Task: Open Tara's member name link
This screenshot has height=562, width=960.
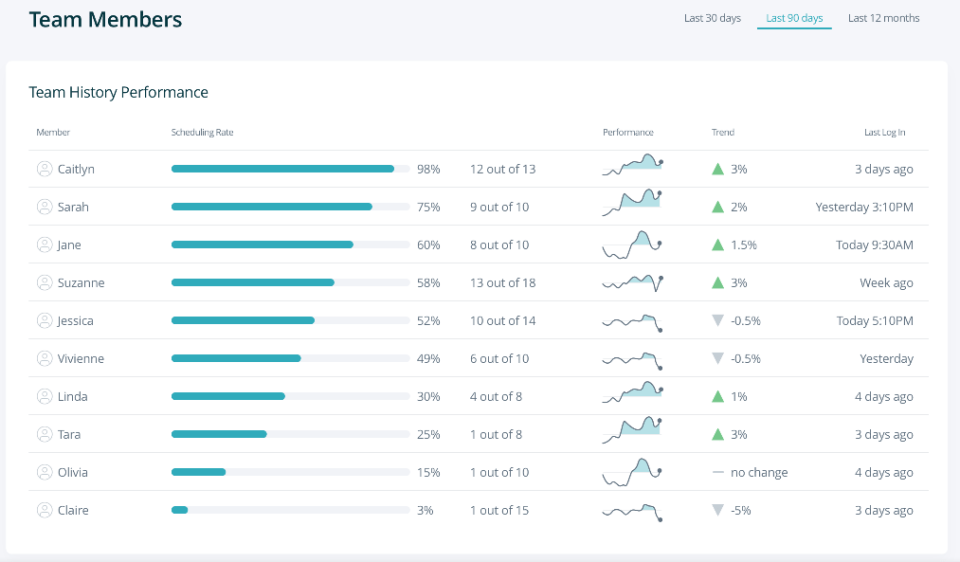Action: tap(69, 435)
